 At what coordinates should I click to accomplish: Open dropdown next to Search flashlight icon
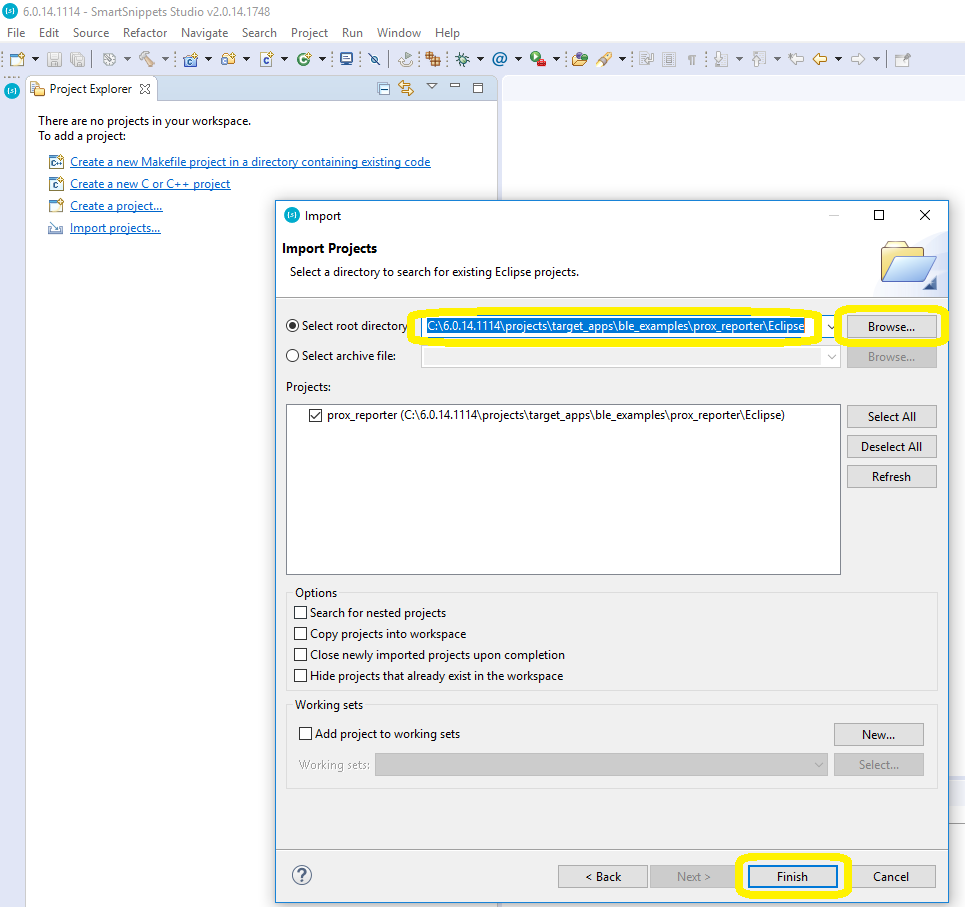coord(623,59)
